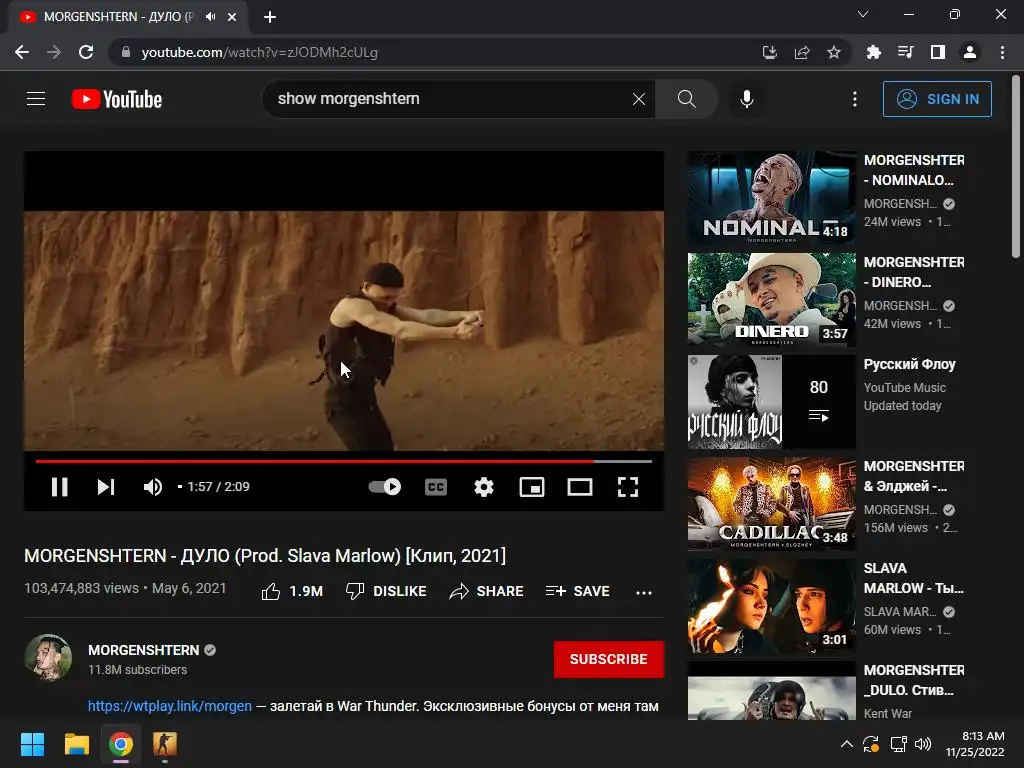Screen dimensions: 1024x768
Task: Skip to the next video
Action: (x=106, y=487)
